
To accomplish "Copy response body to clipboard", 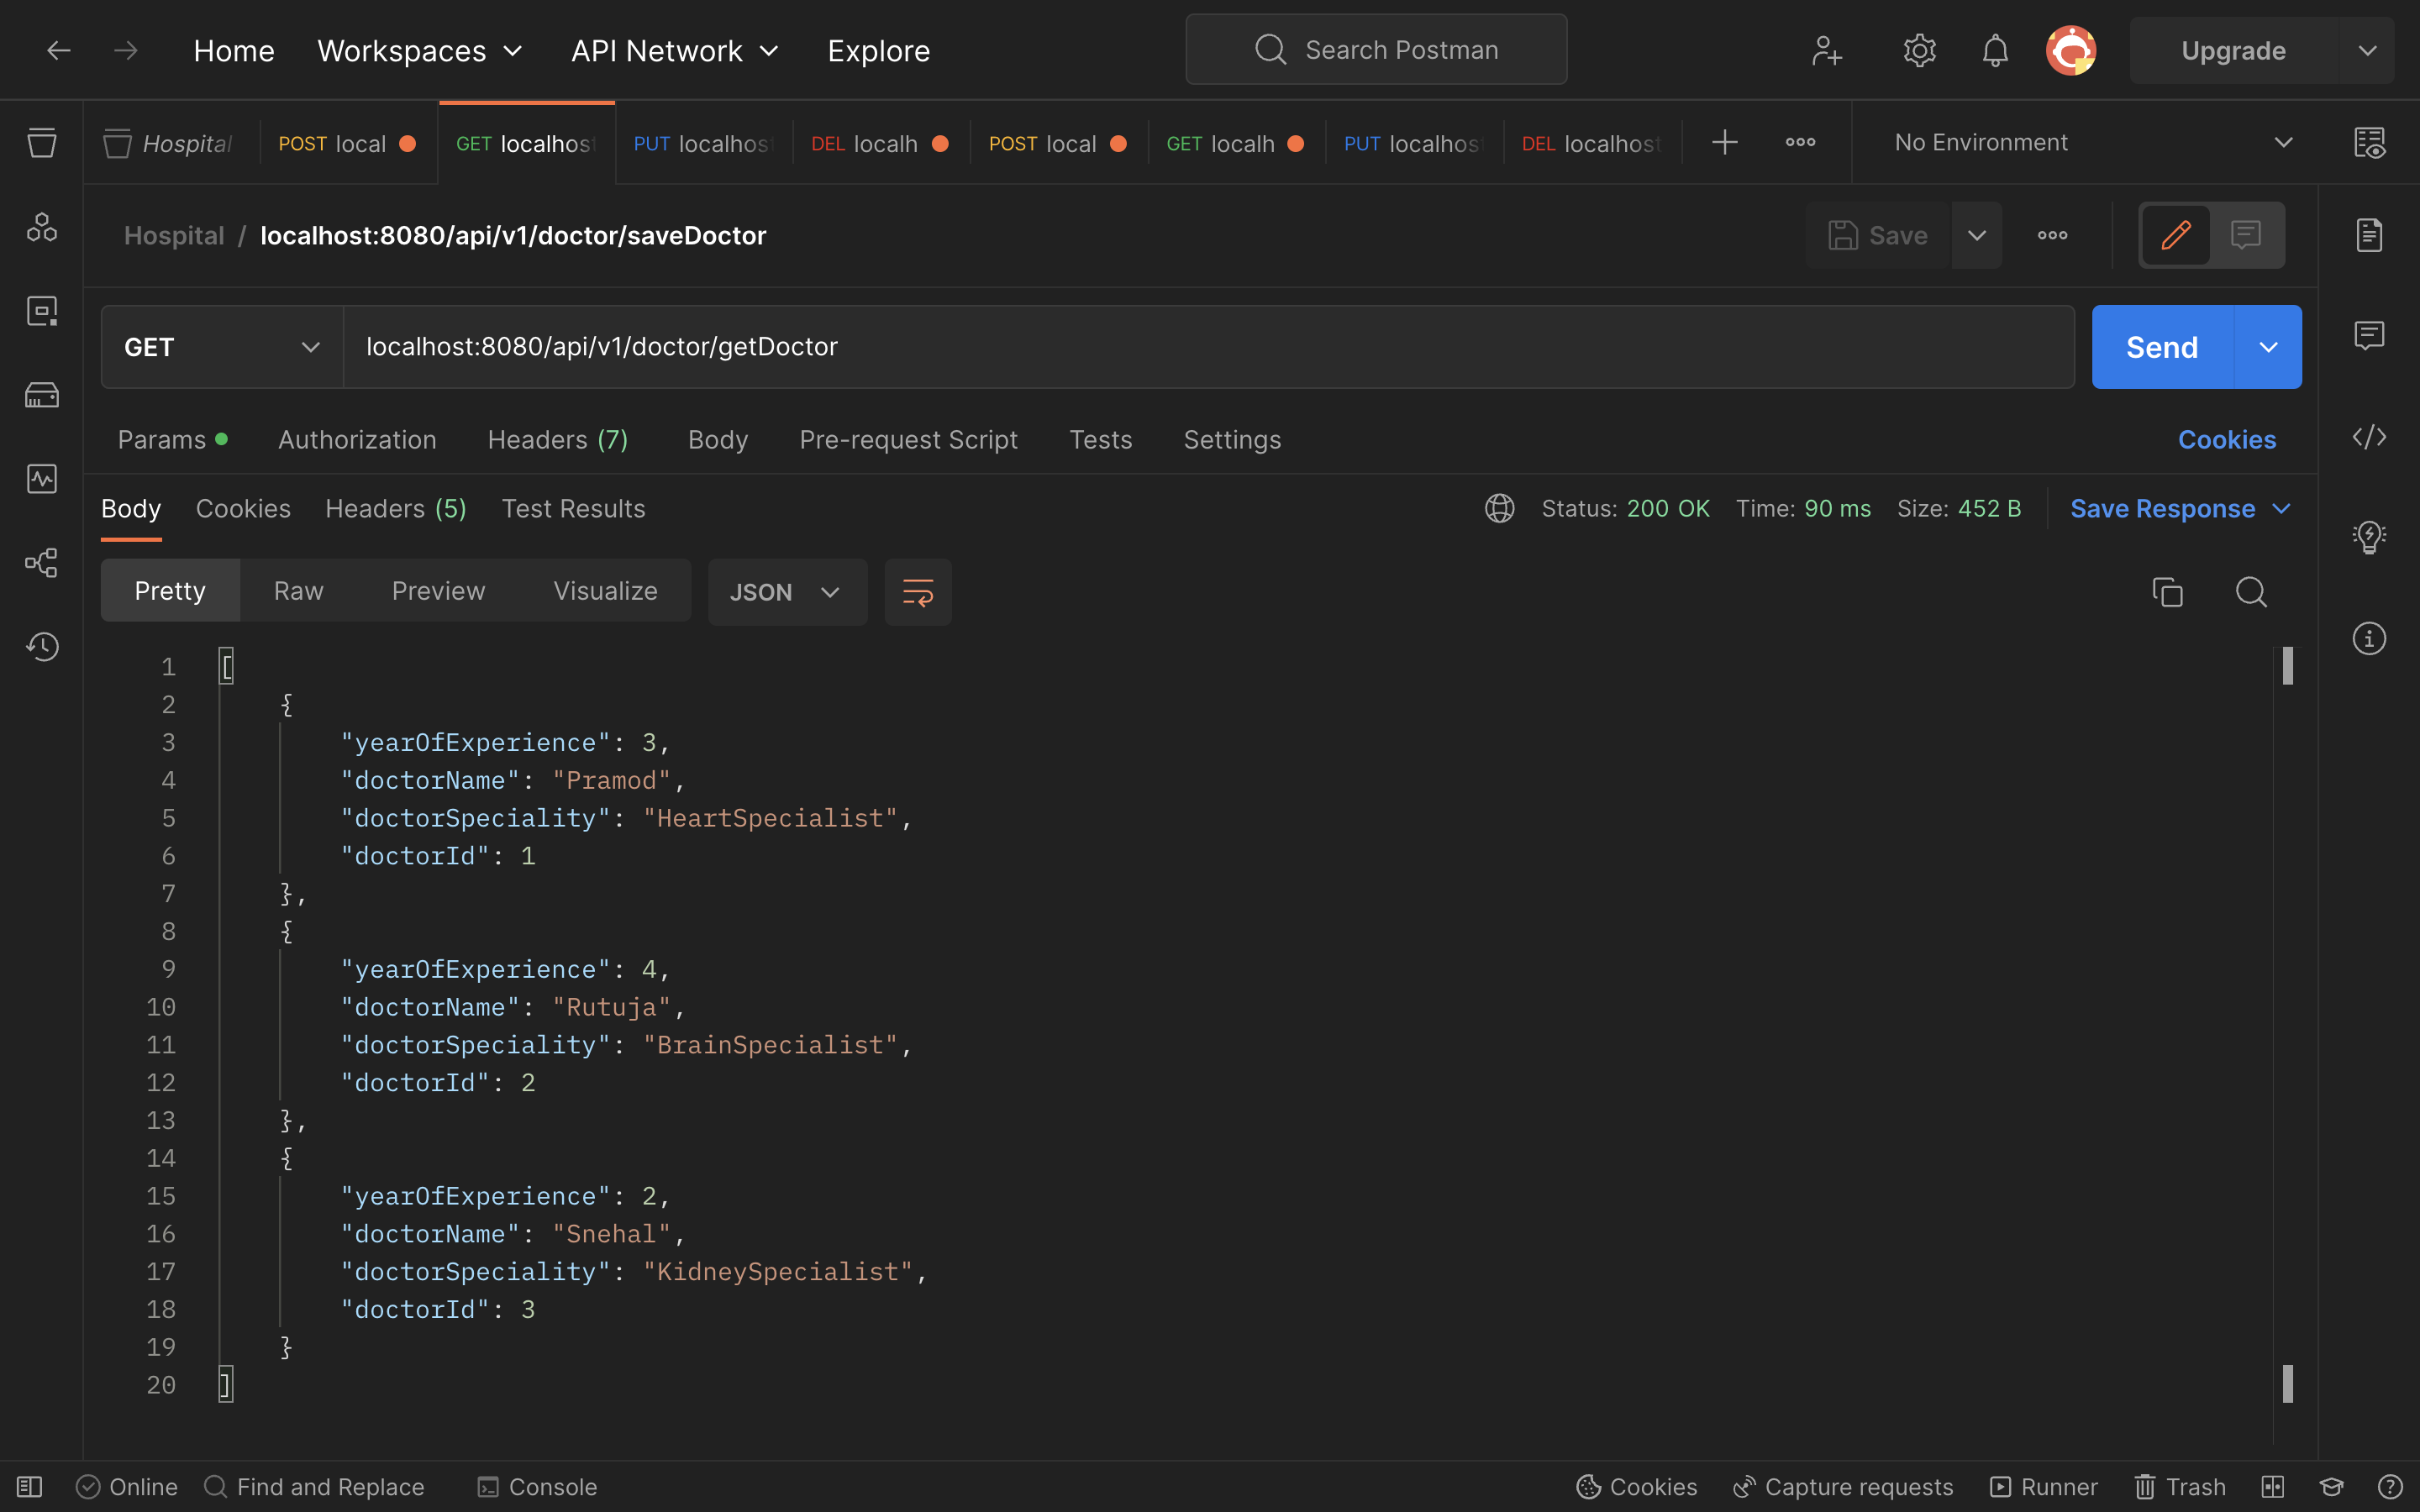I will coord(2167,592).
